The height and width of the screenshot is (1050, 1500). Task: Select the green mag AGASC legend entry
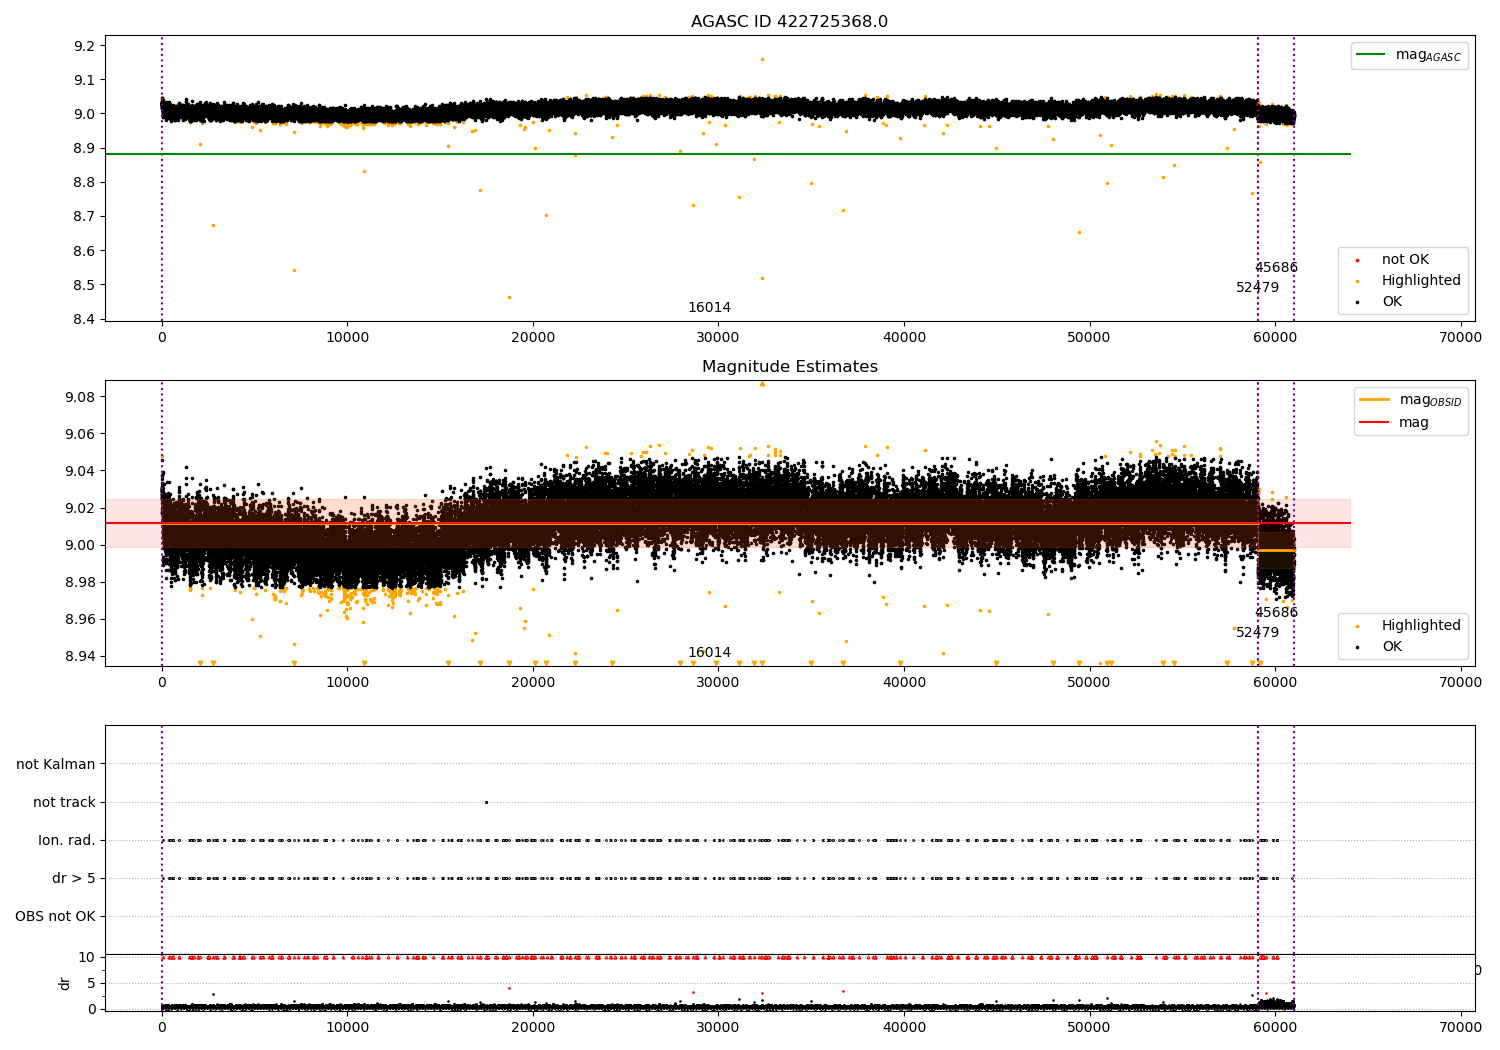[1409, 55]
